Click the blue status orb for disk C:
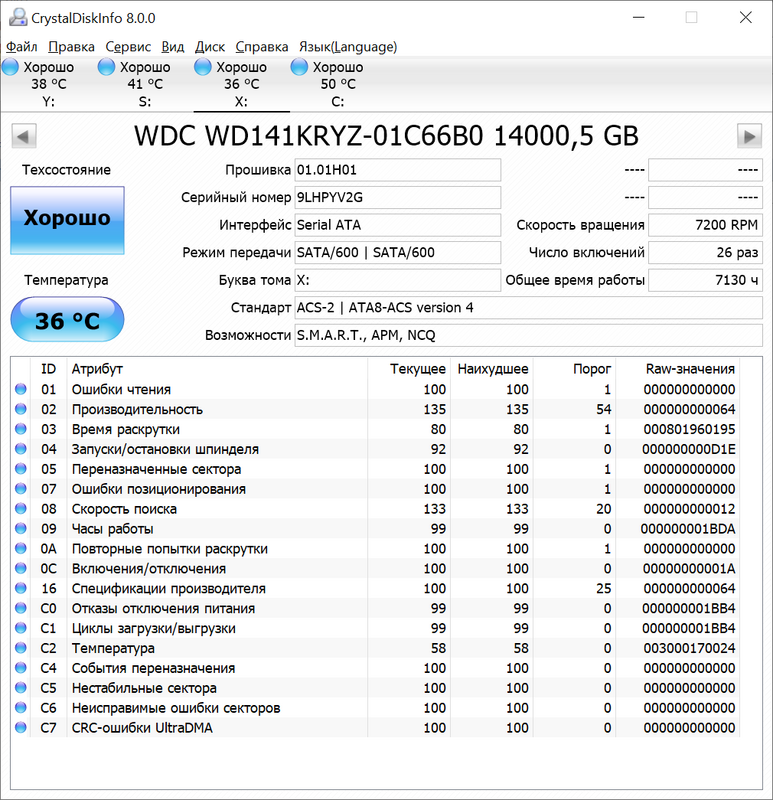 tap(299, 67)
